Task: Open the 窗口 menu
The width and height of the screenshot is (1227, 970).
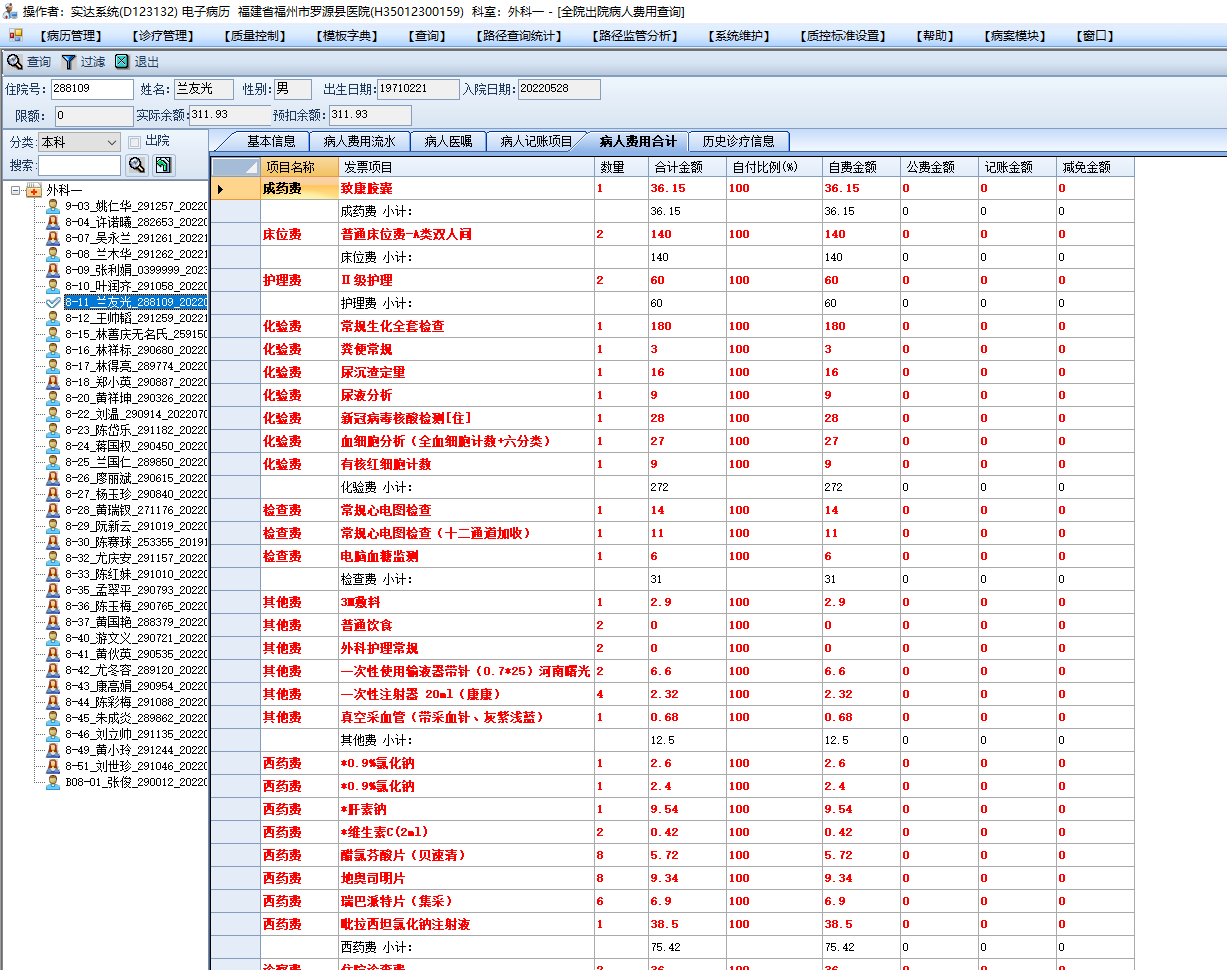Action: (x=1096, y=36)
